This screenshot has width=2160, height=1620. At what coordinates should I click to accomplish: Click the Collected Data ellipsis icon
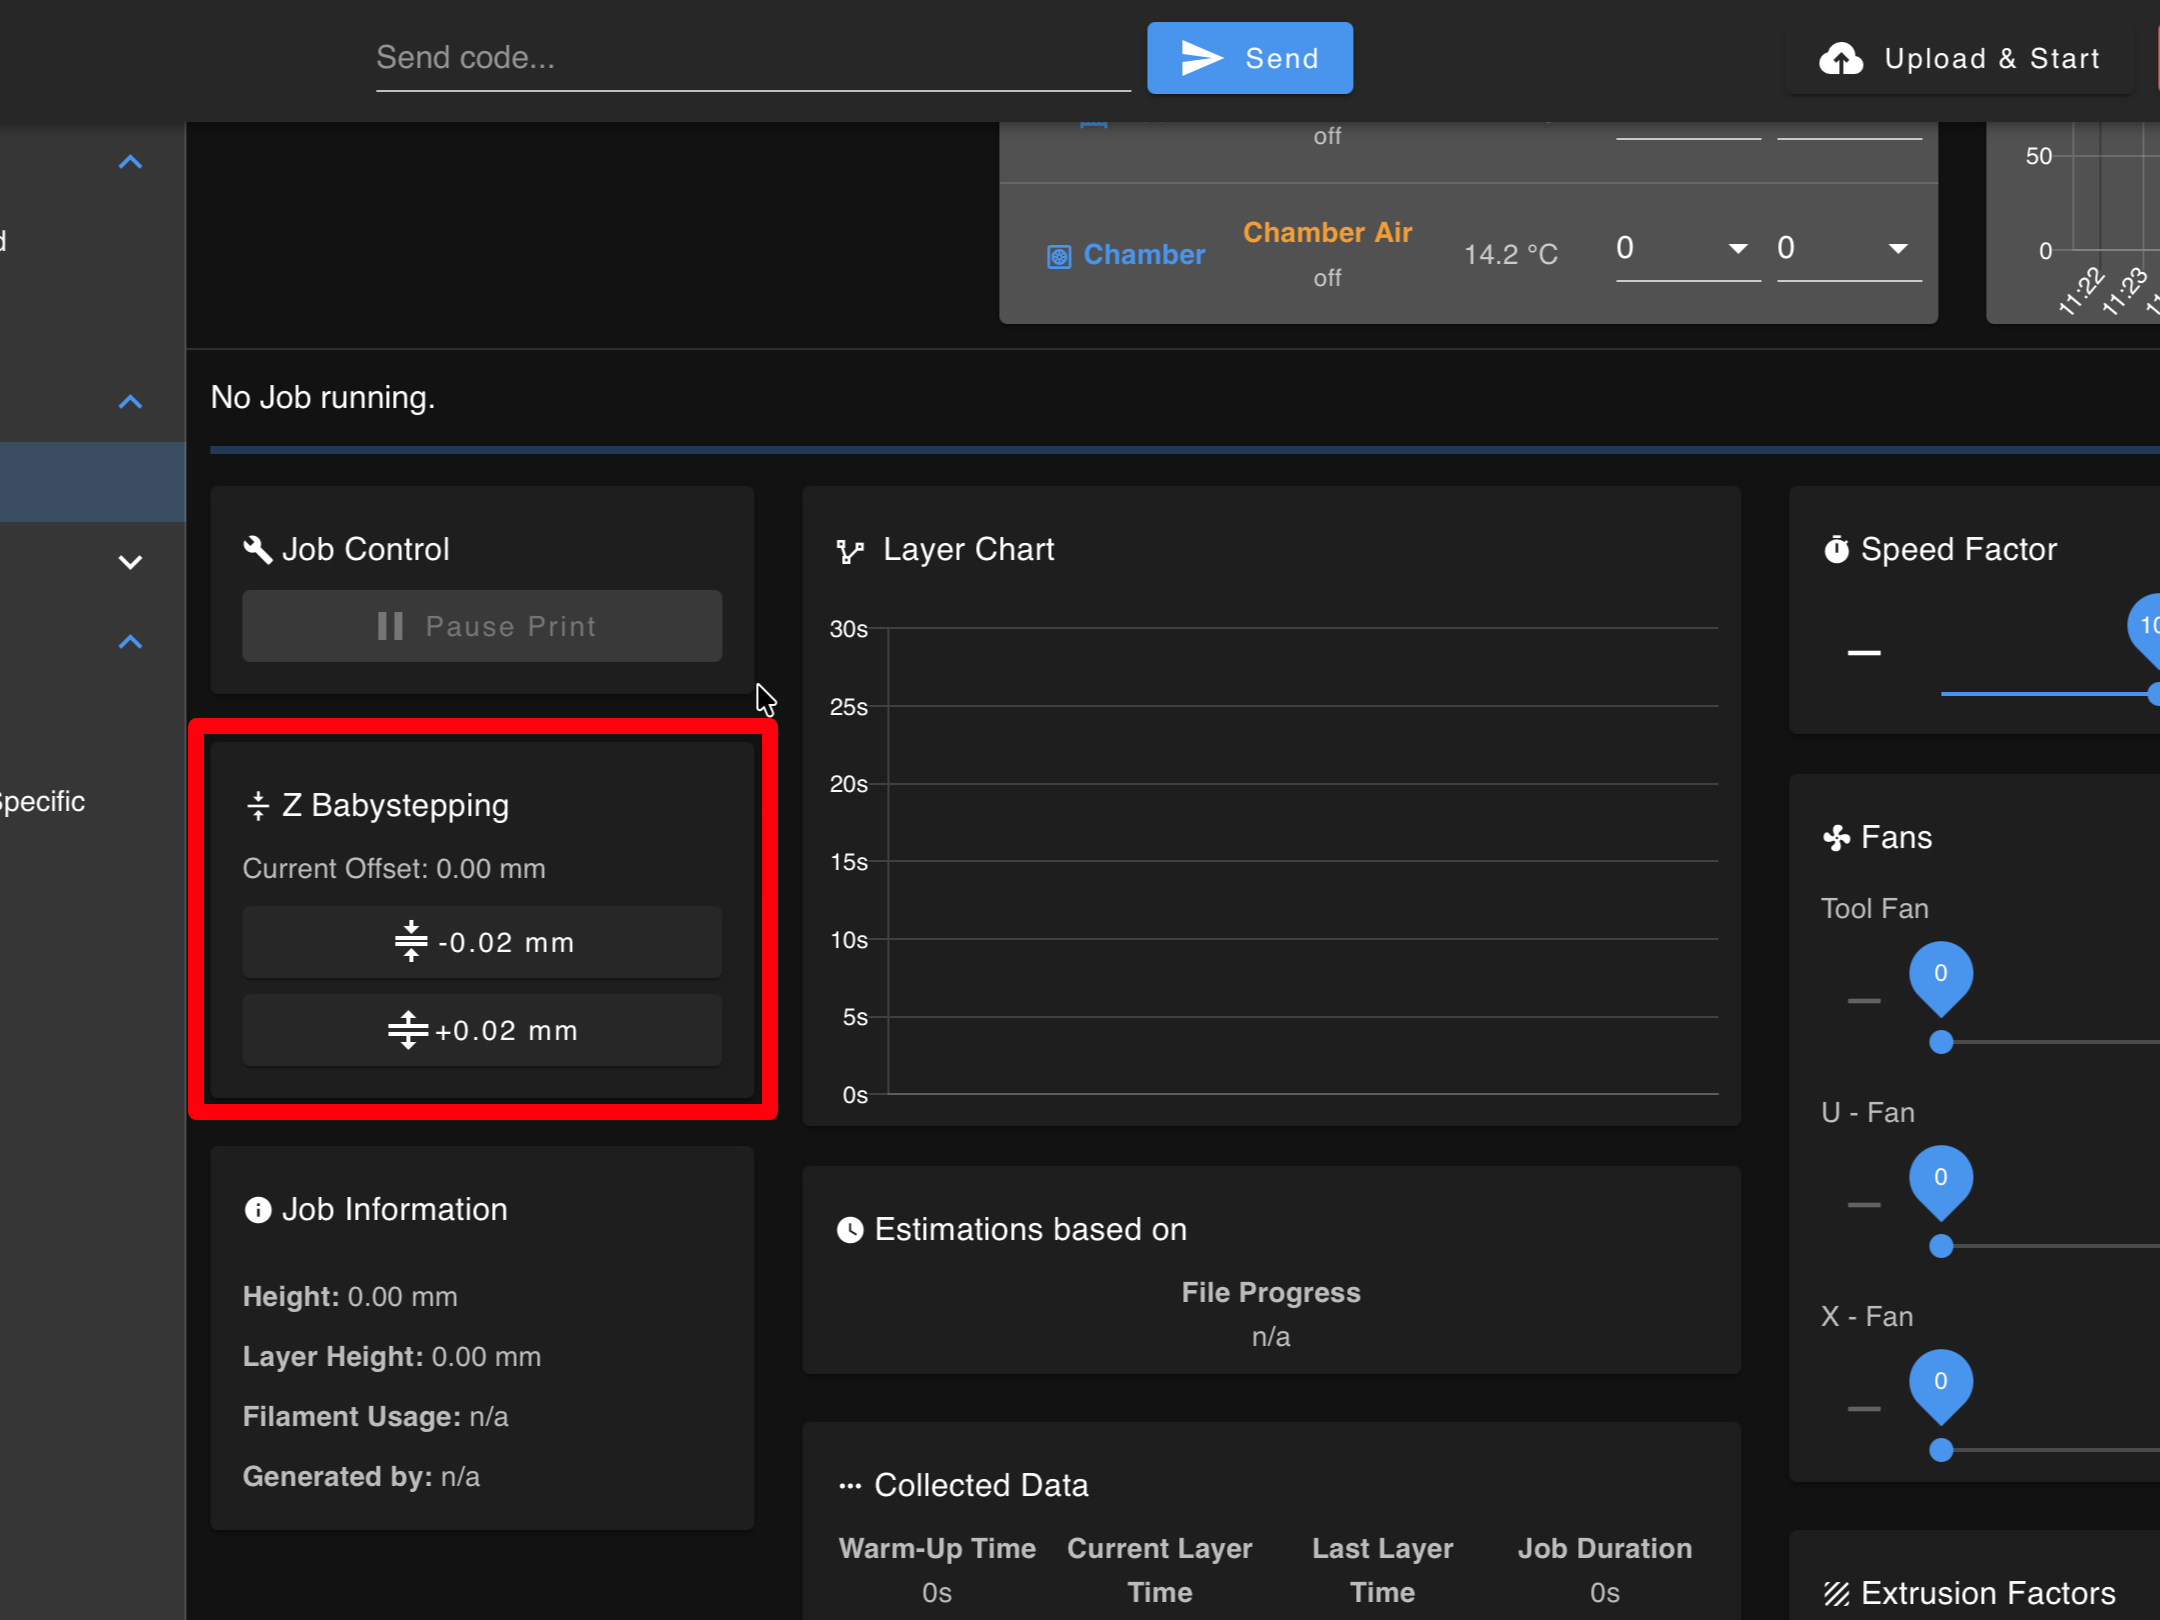tap(850, 1486)
